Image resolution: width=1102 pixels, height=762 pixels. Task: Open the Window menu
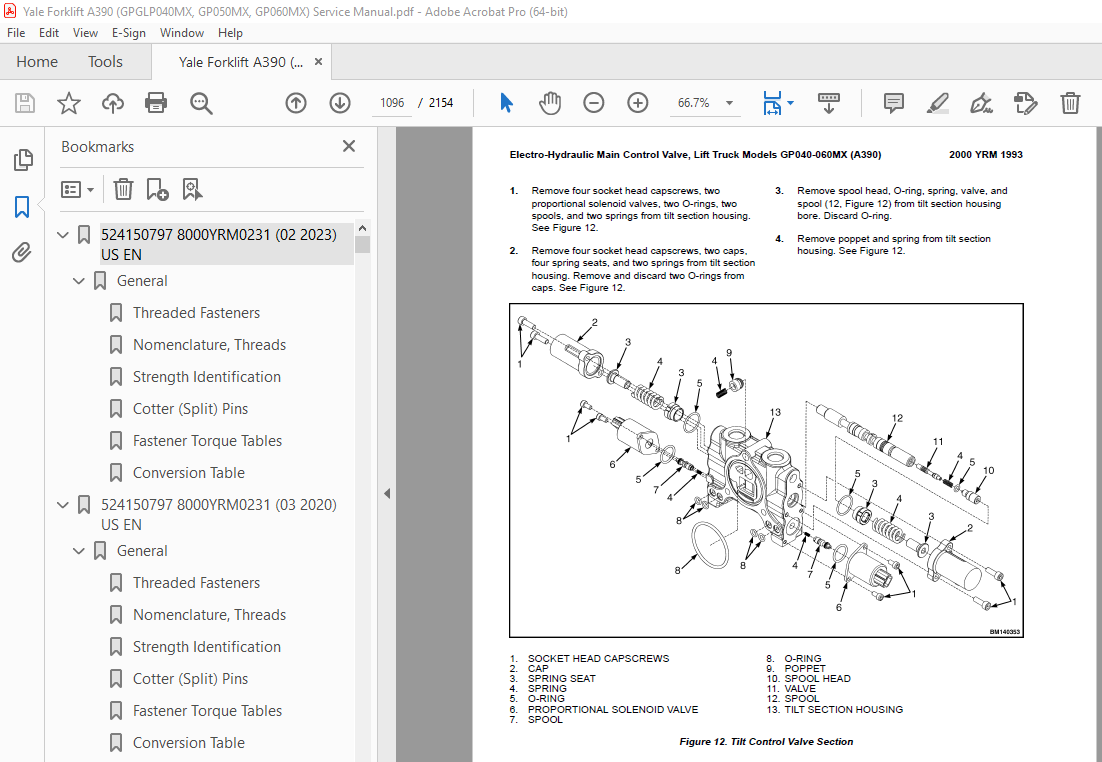point(181,33)
